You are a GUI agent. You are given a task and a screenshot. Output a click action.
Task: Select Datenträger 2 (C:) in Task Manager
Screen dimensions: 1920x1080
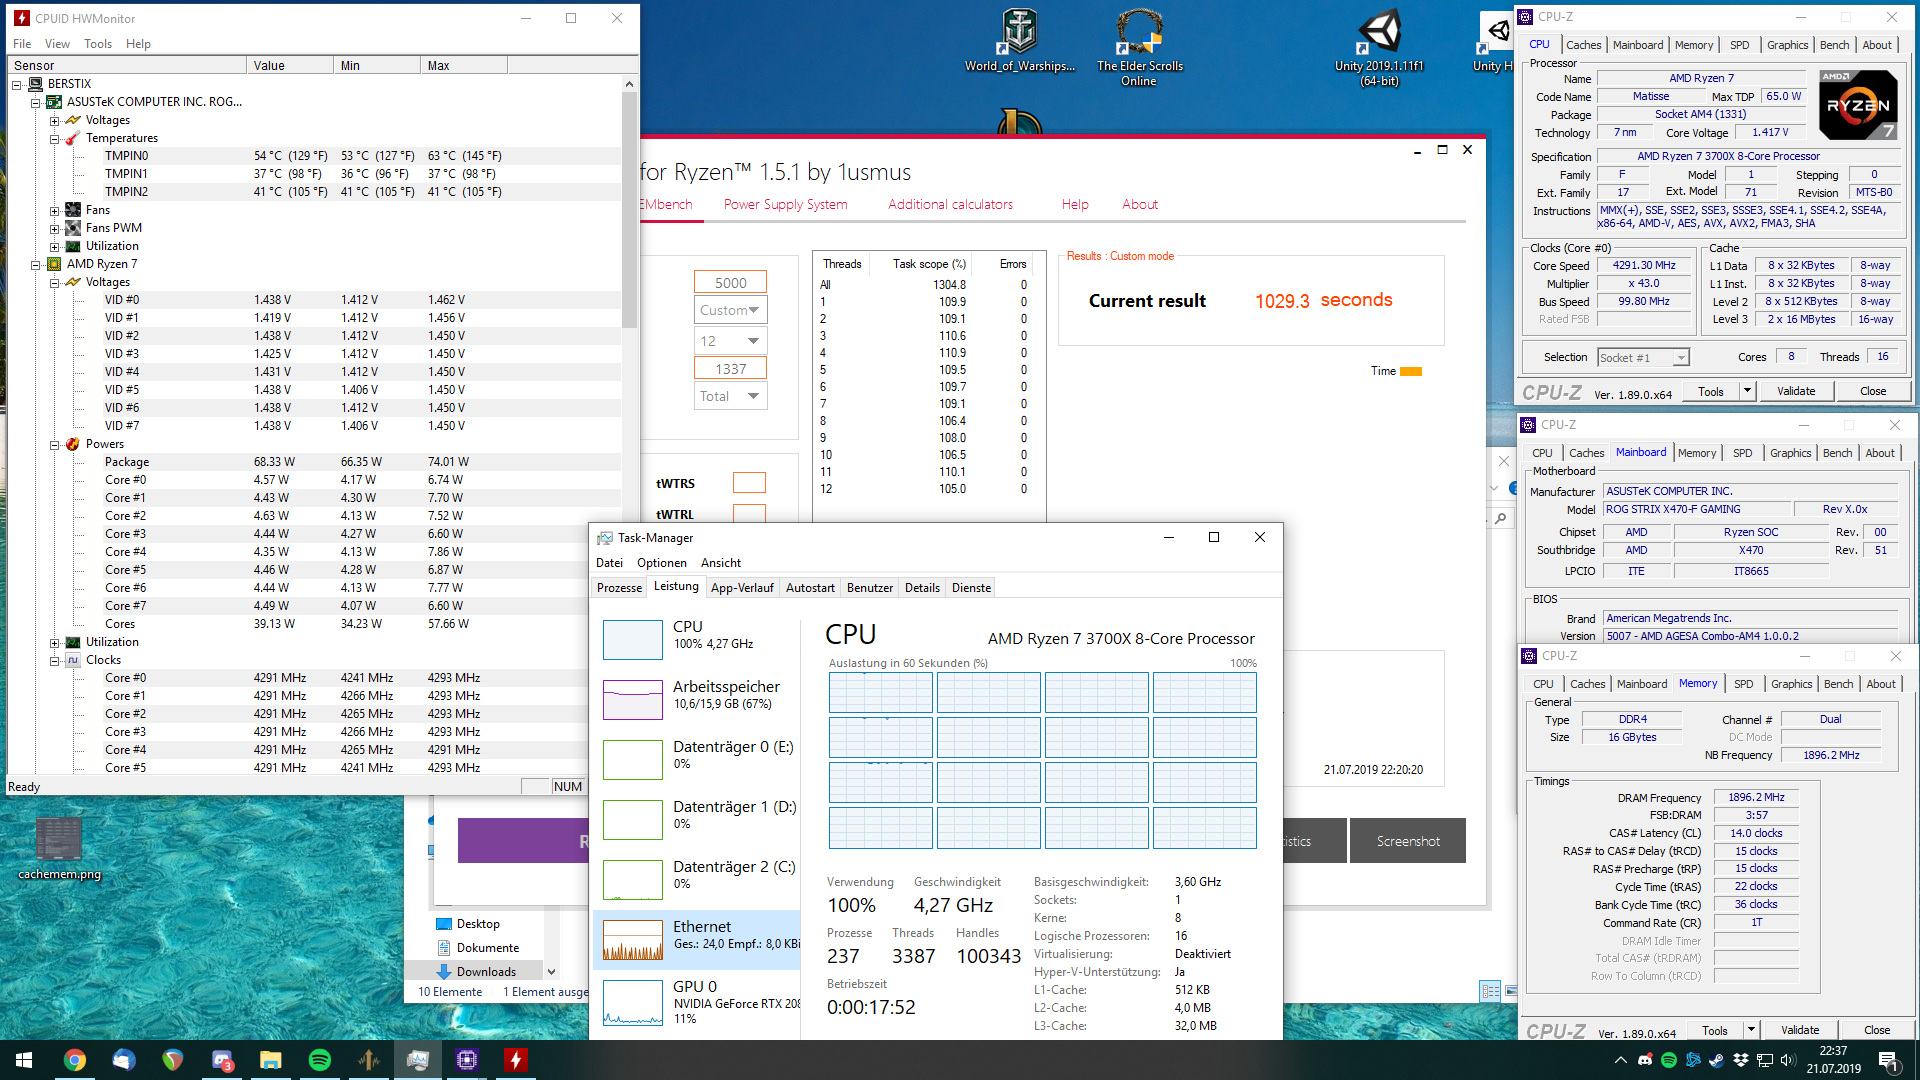coord(696,879)
